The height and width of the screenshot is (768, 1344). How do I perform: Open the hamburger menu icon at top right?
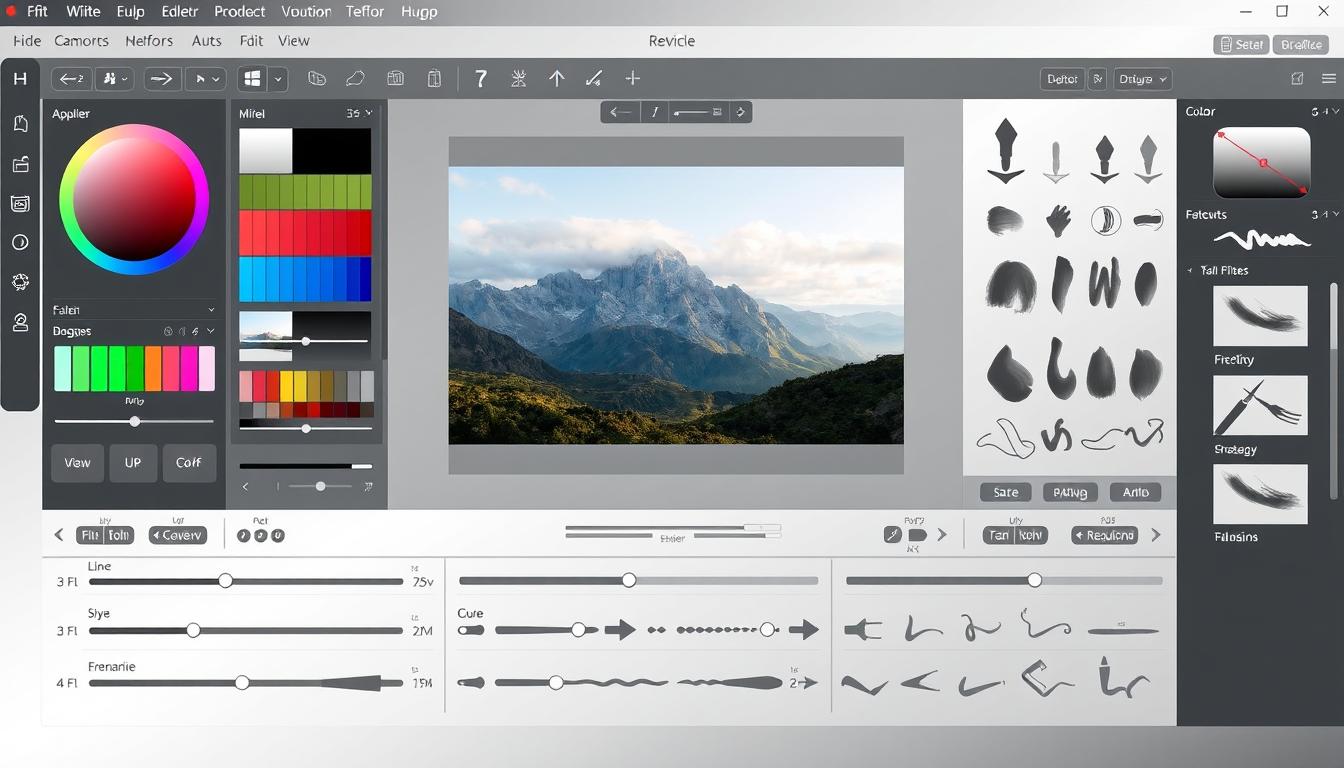[x=1328, y=79]
